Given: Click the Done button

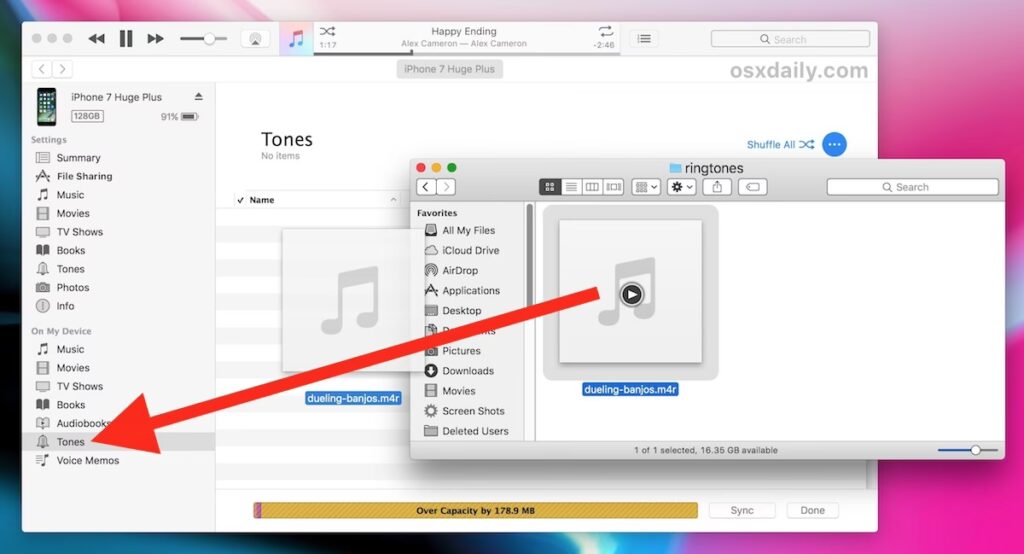Looking at the screenshot, I should 812,510.
